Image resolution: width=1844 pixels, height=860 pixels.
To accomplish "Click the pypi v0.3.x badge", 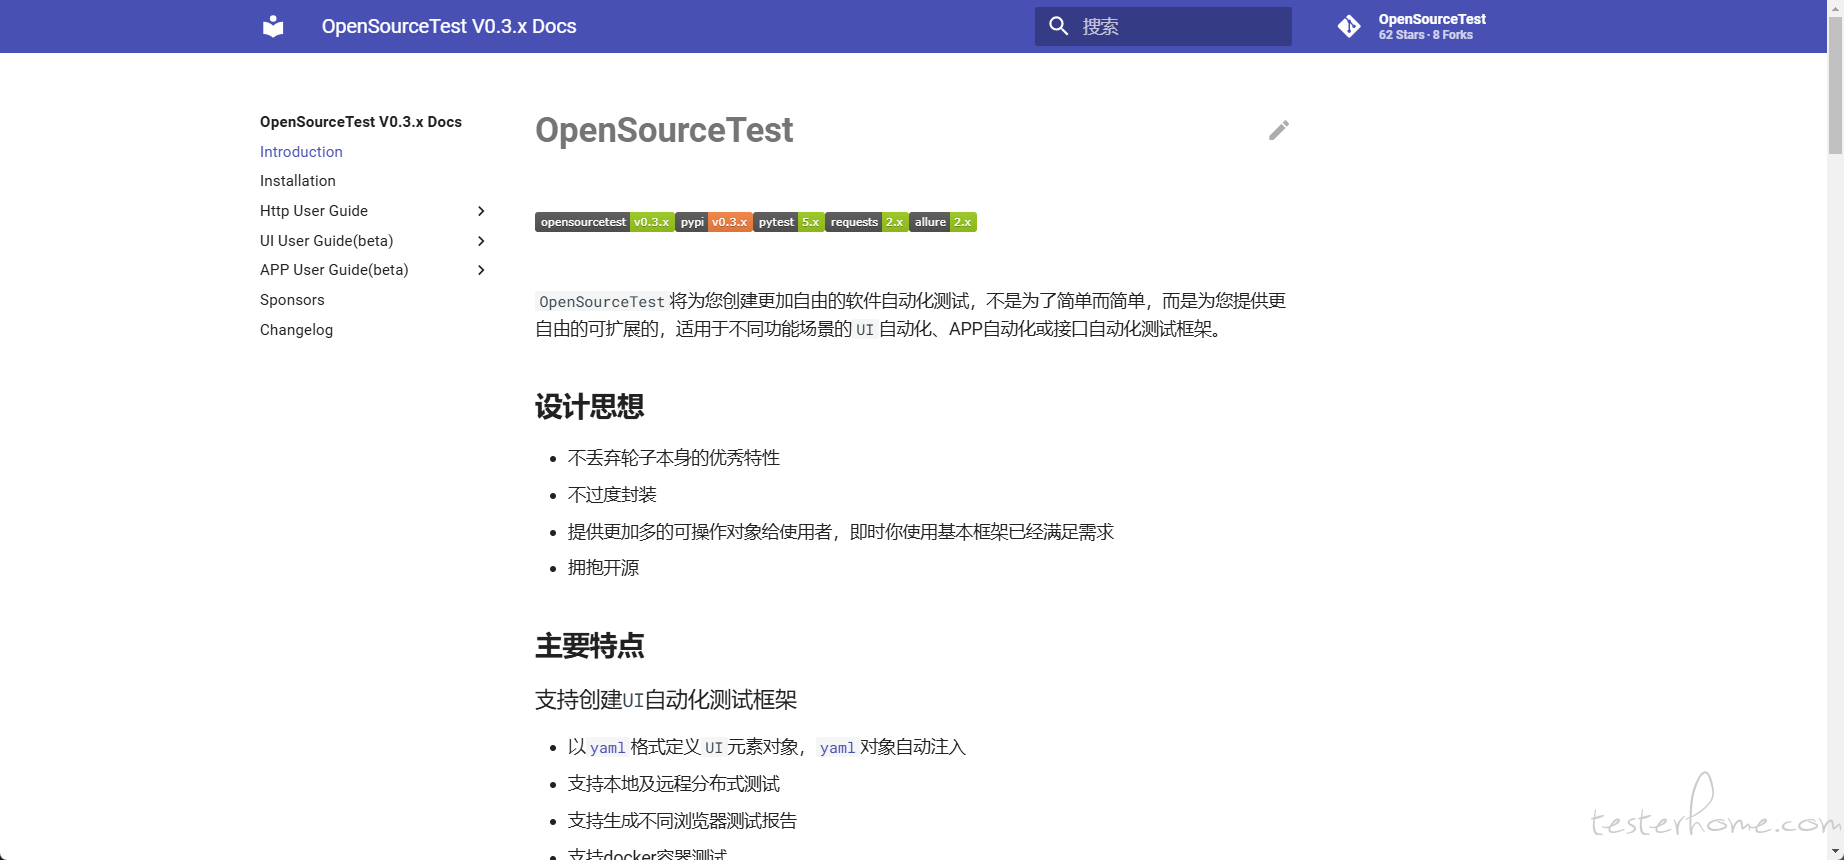I will coord(713,222).
